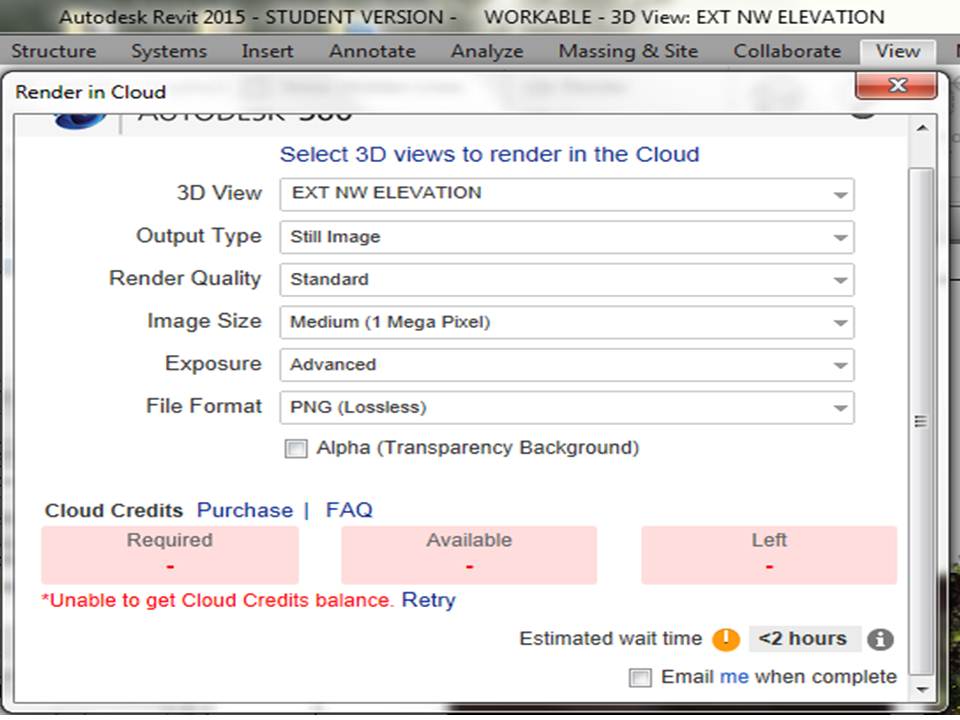The width and height of the screenshot is (960, 720).
Task: Click the 'Estimated wait time' label
Action: pos(610,639)
